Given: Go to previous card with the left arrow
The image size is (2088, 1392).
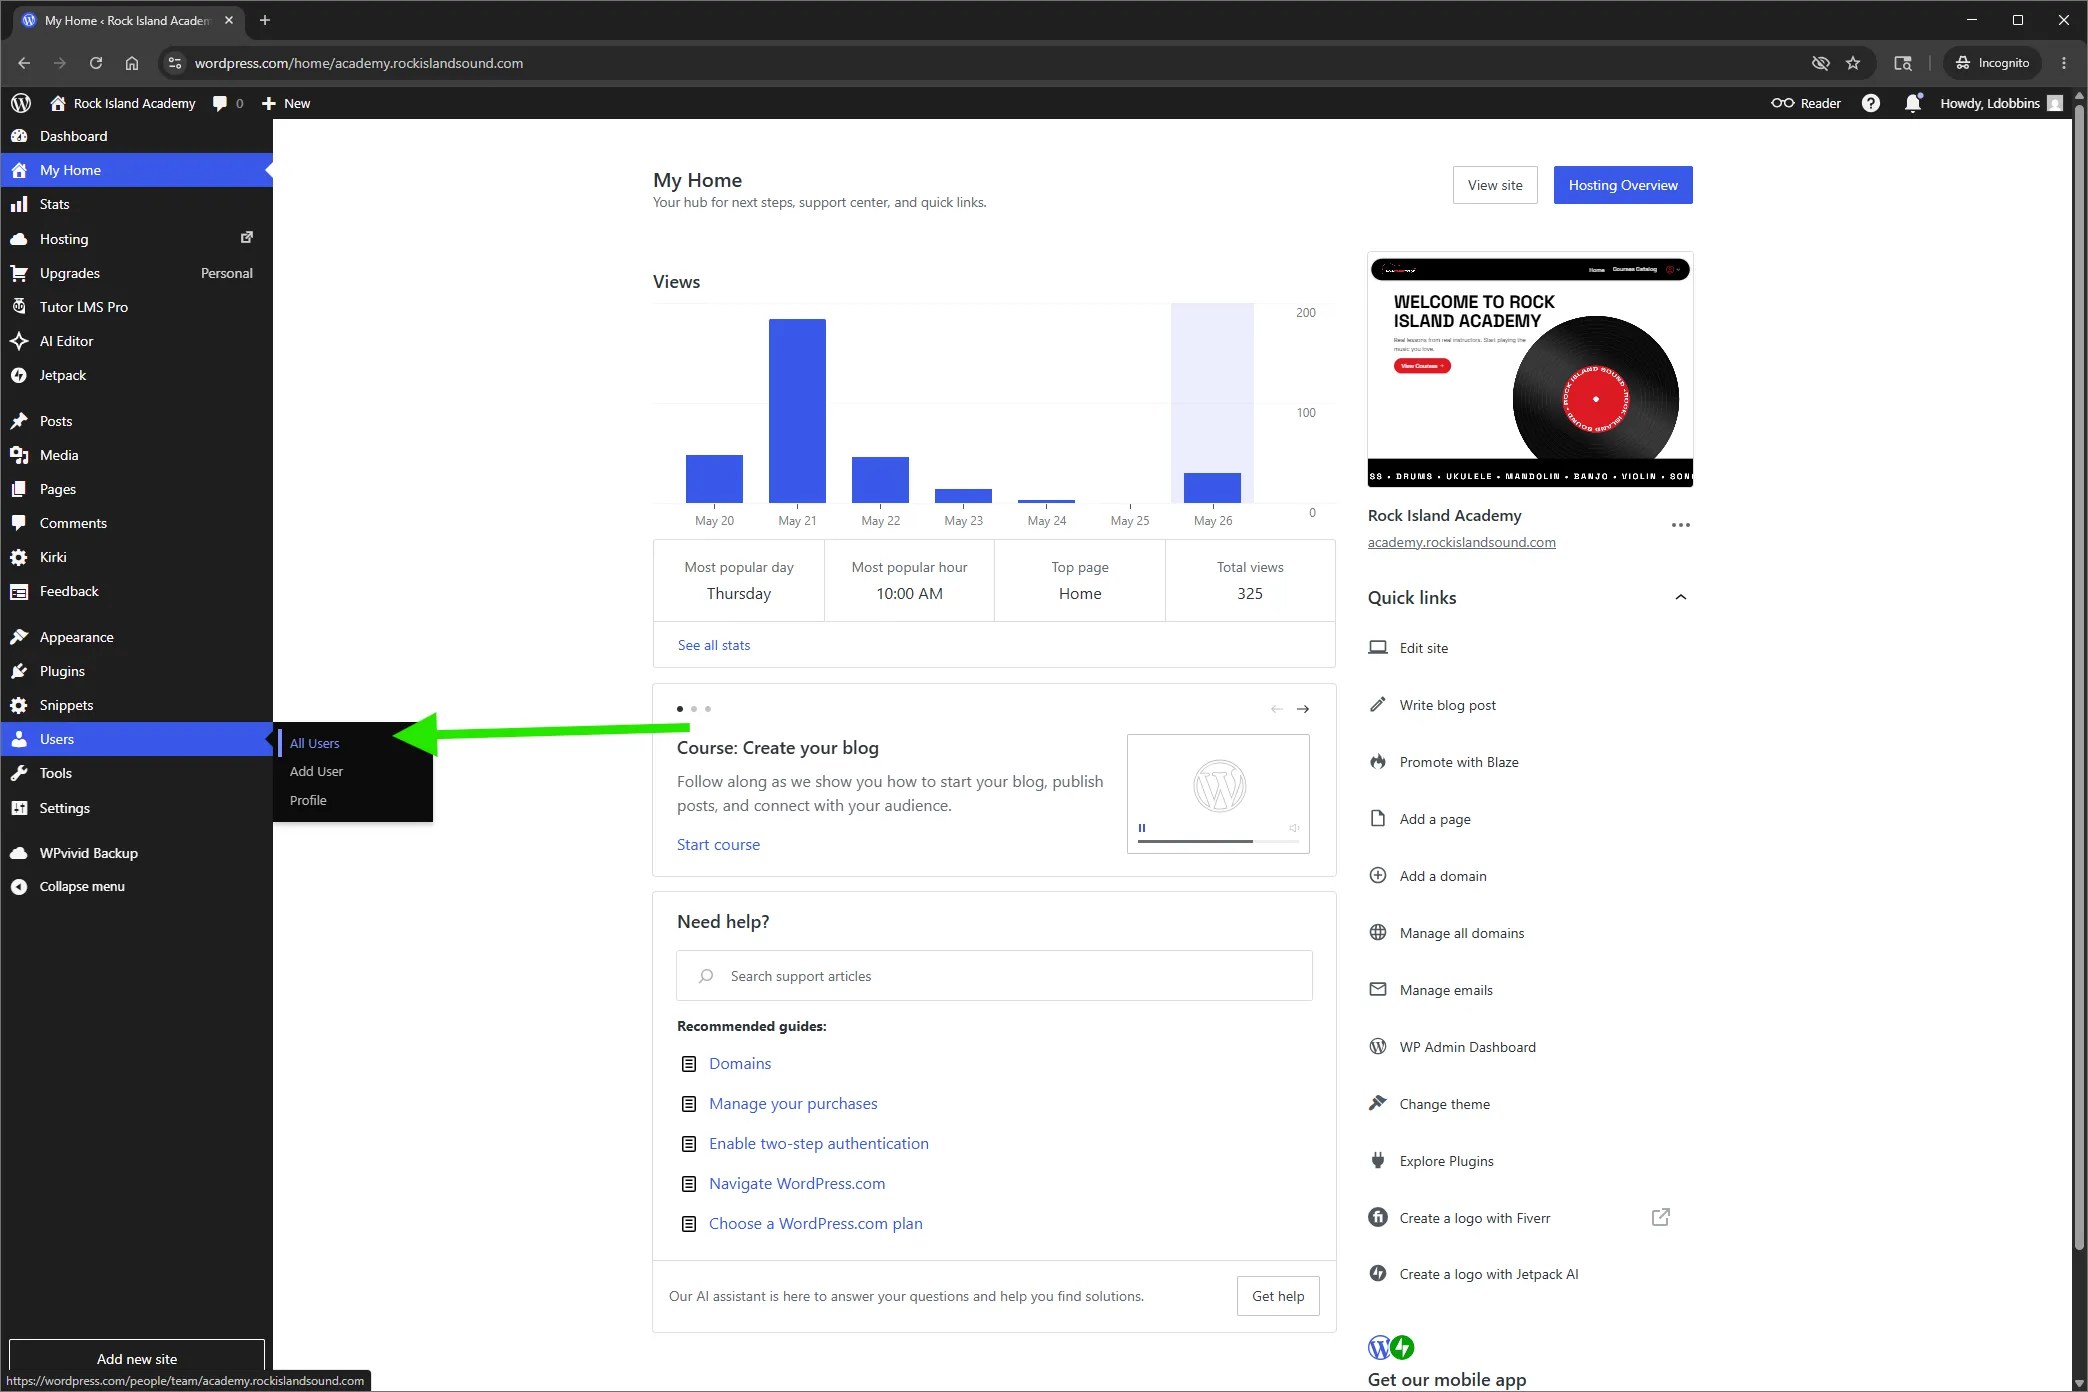Looking at the screenshot, I should pyautogui.click(x=1277, y=709).
